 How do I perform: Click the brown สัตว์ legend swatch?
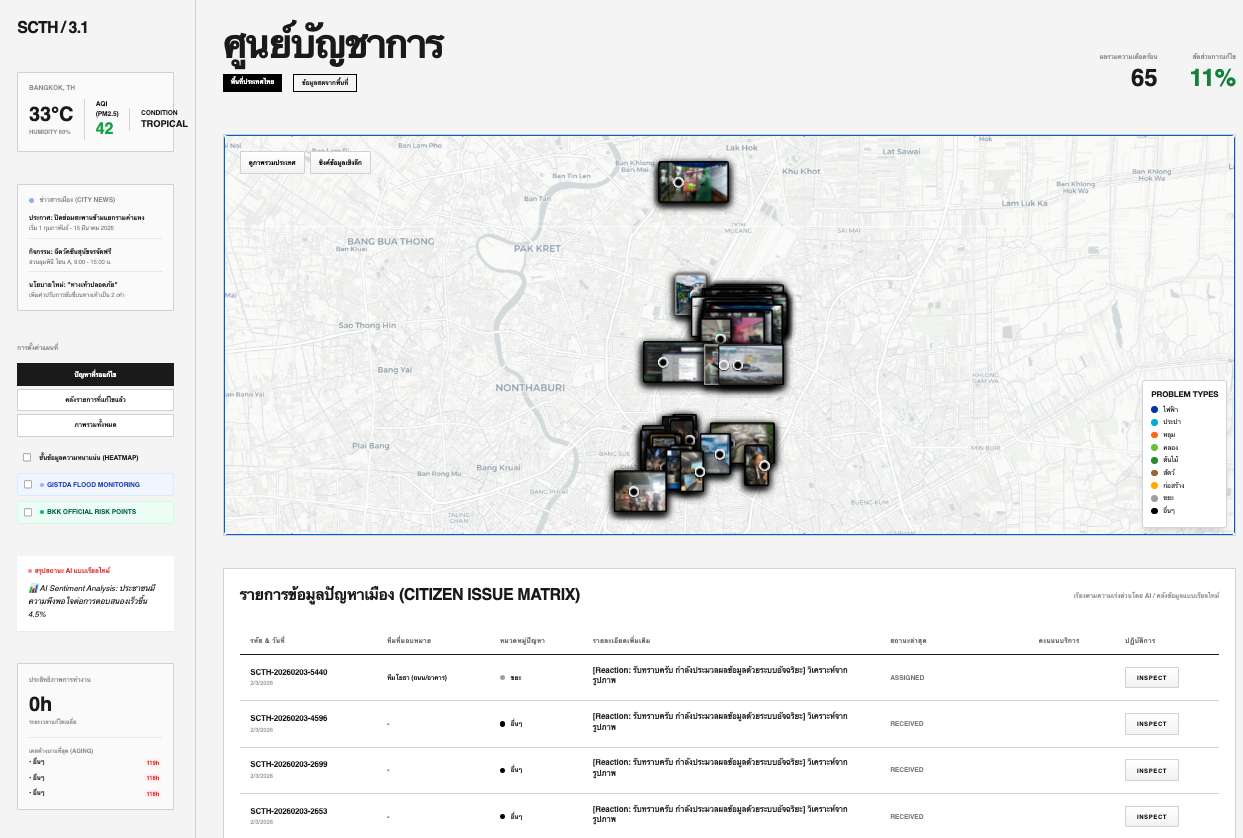1154,473
